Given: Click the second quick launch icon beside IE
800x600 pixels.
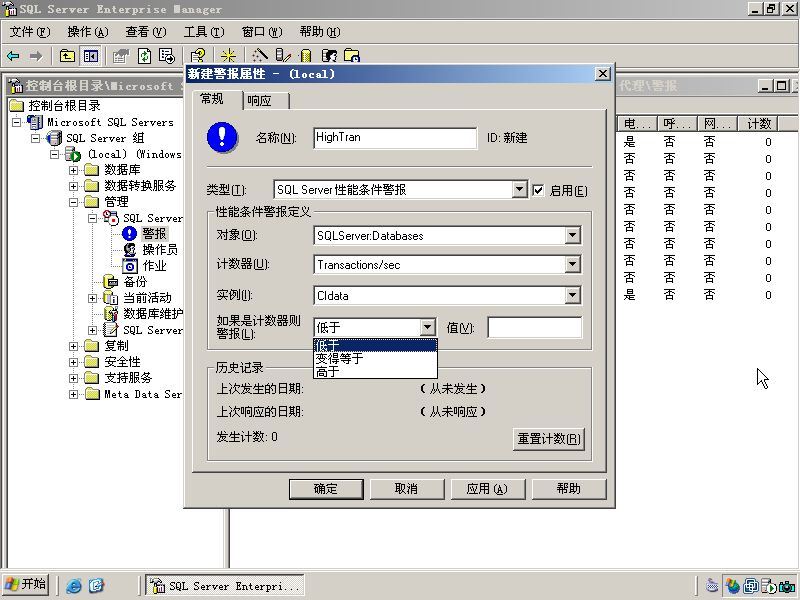Looking at the screenshot, I should tap(96, 585).
